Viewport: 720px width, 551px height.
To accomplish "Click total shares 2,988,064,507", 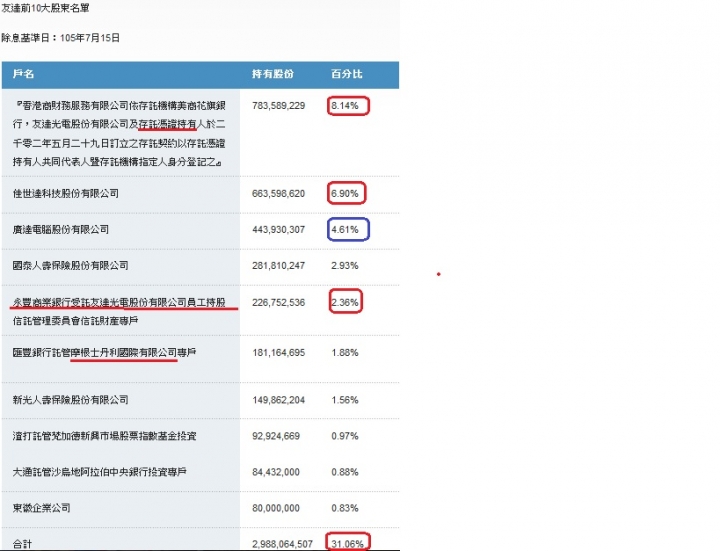I will tap(282, 544).
